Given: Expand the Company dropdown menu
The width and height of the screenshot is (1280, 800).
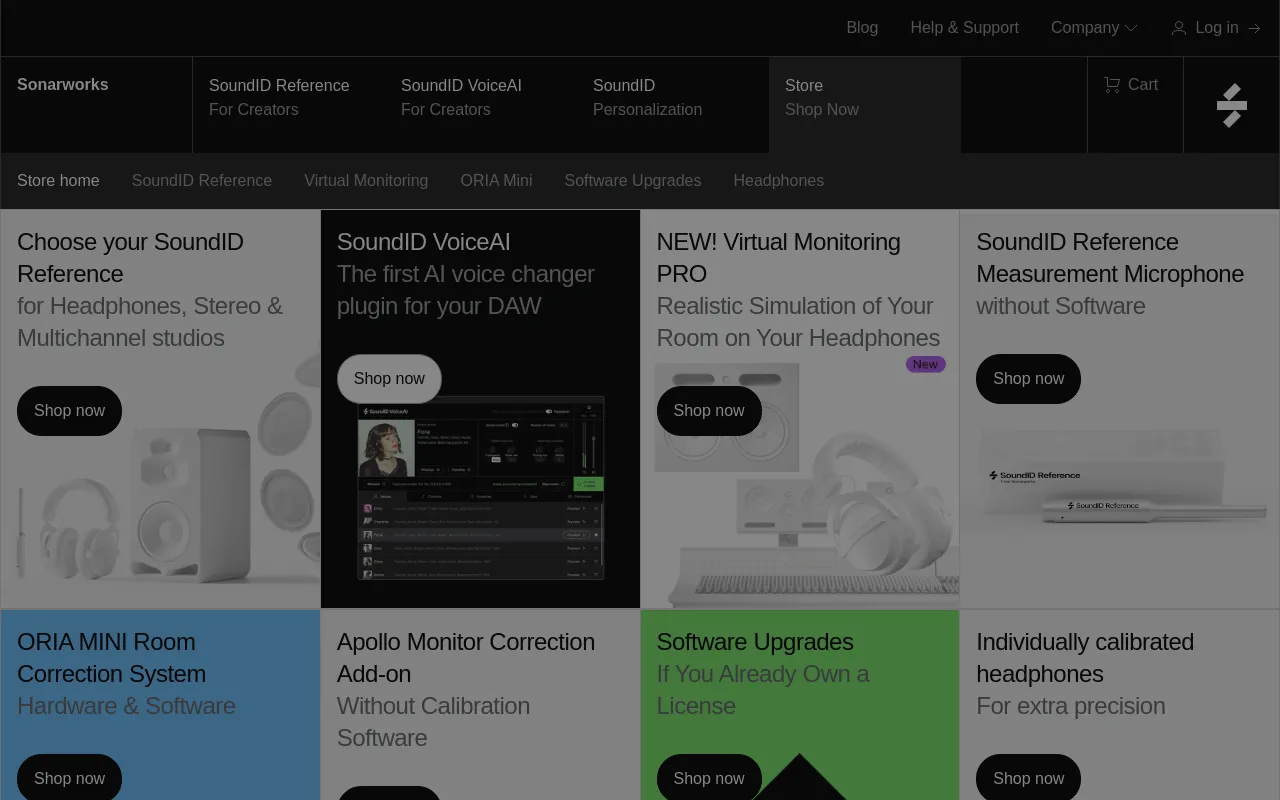Looking at the screenshot, I should coord(1086,28).
